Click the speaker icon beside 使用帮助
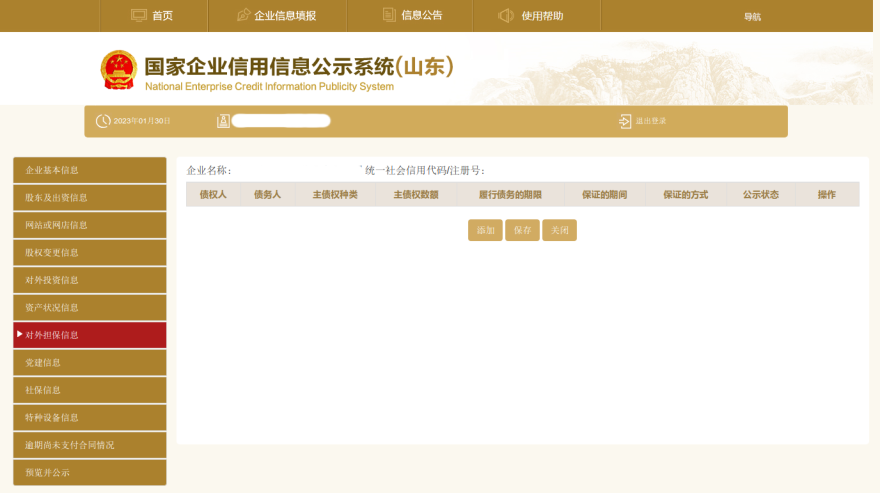 (506, 16)
